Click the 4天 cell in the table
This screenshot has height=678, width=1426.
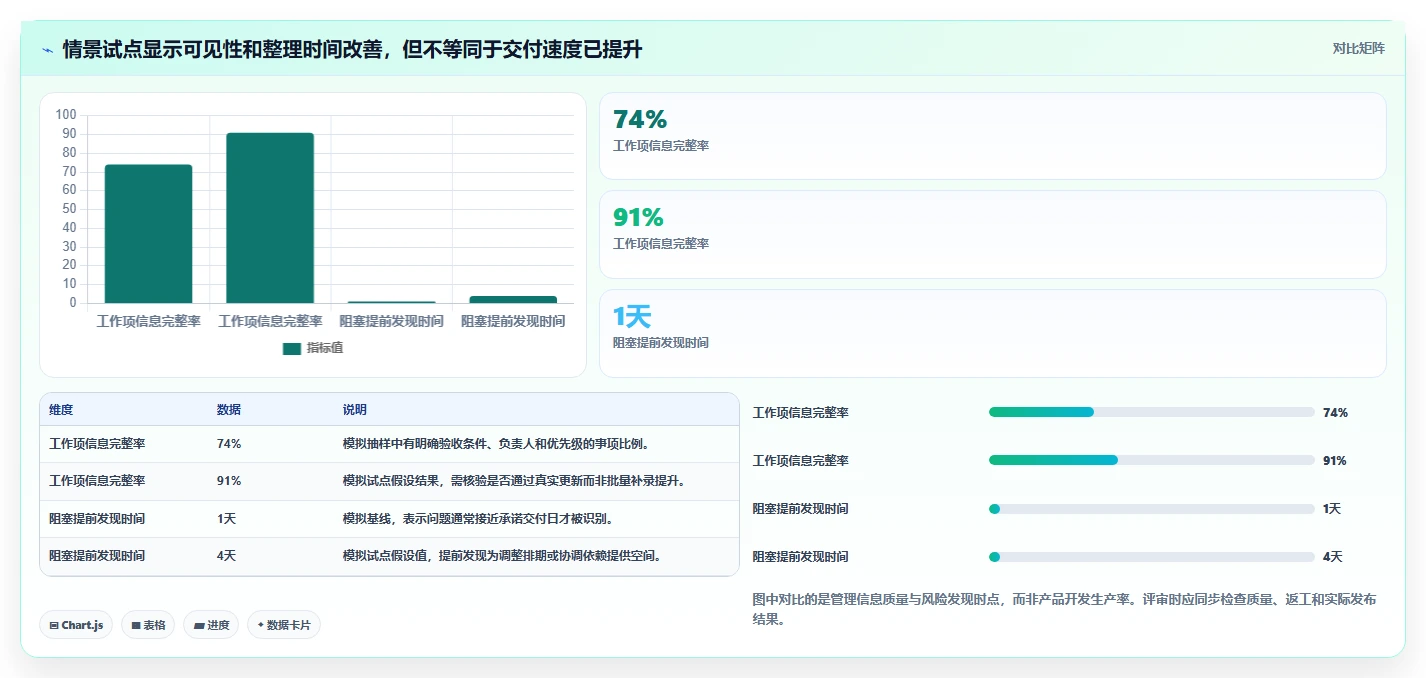[x=226, y=556]
